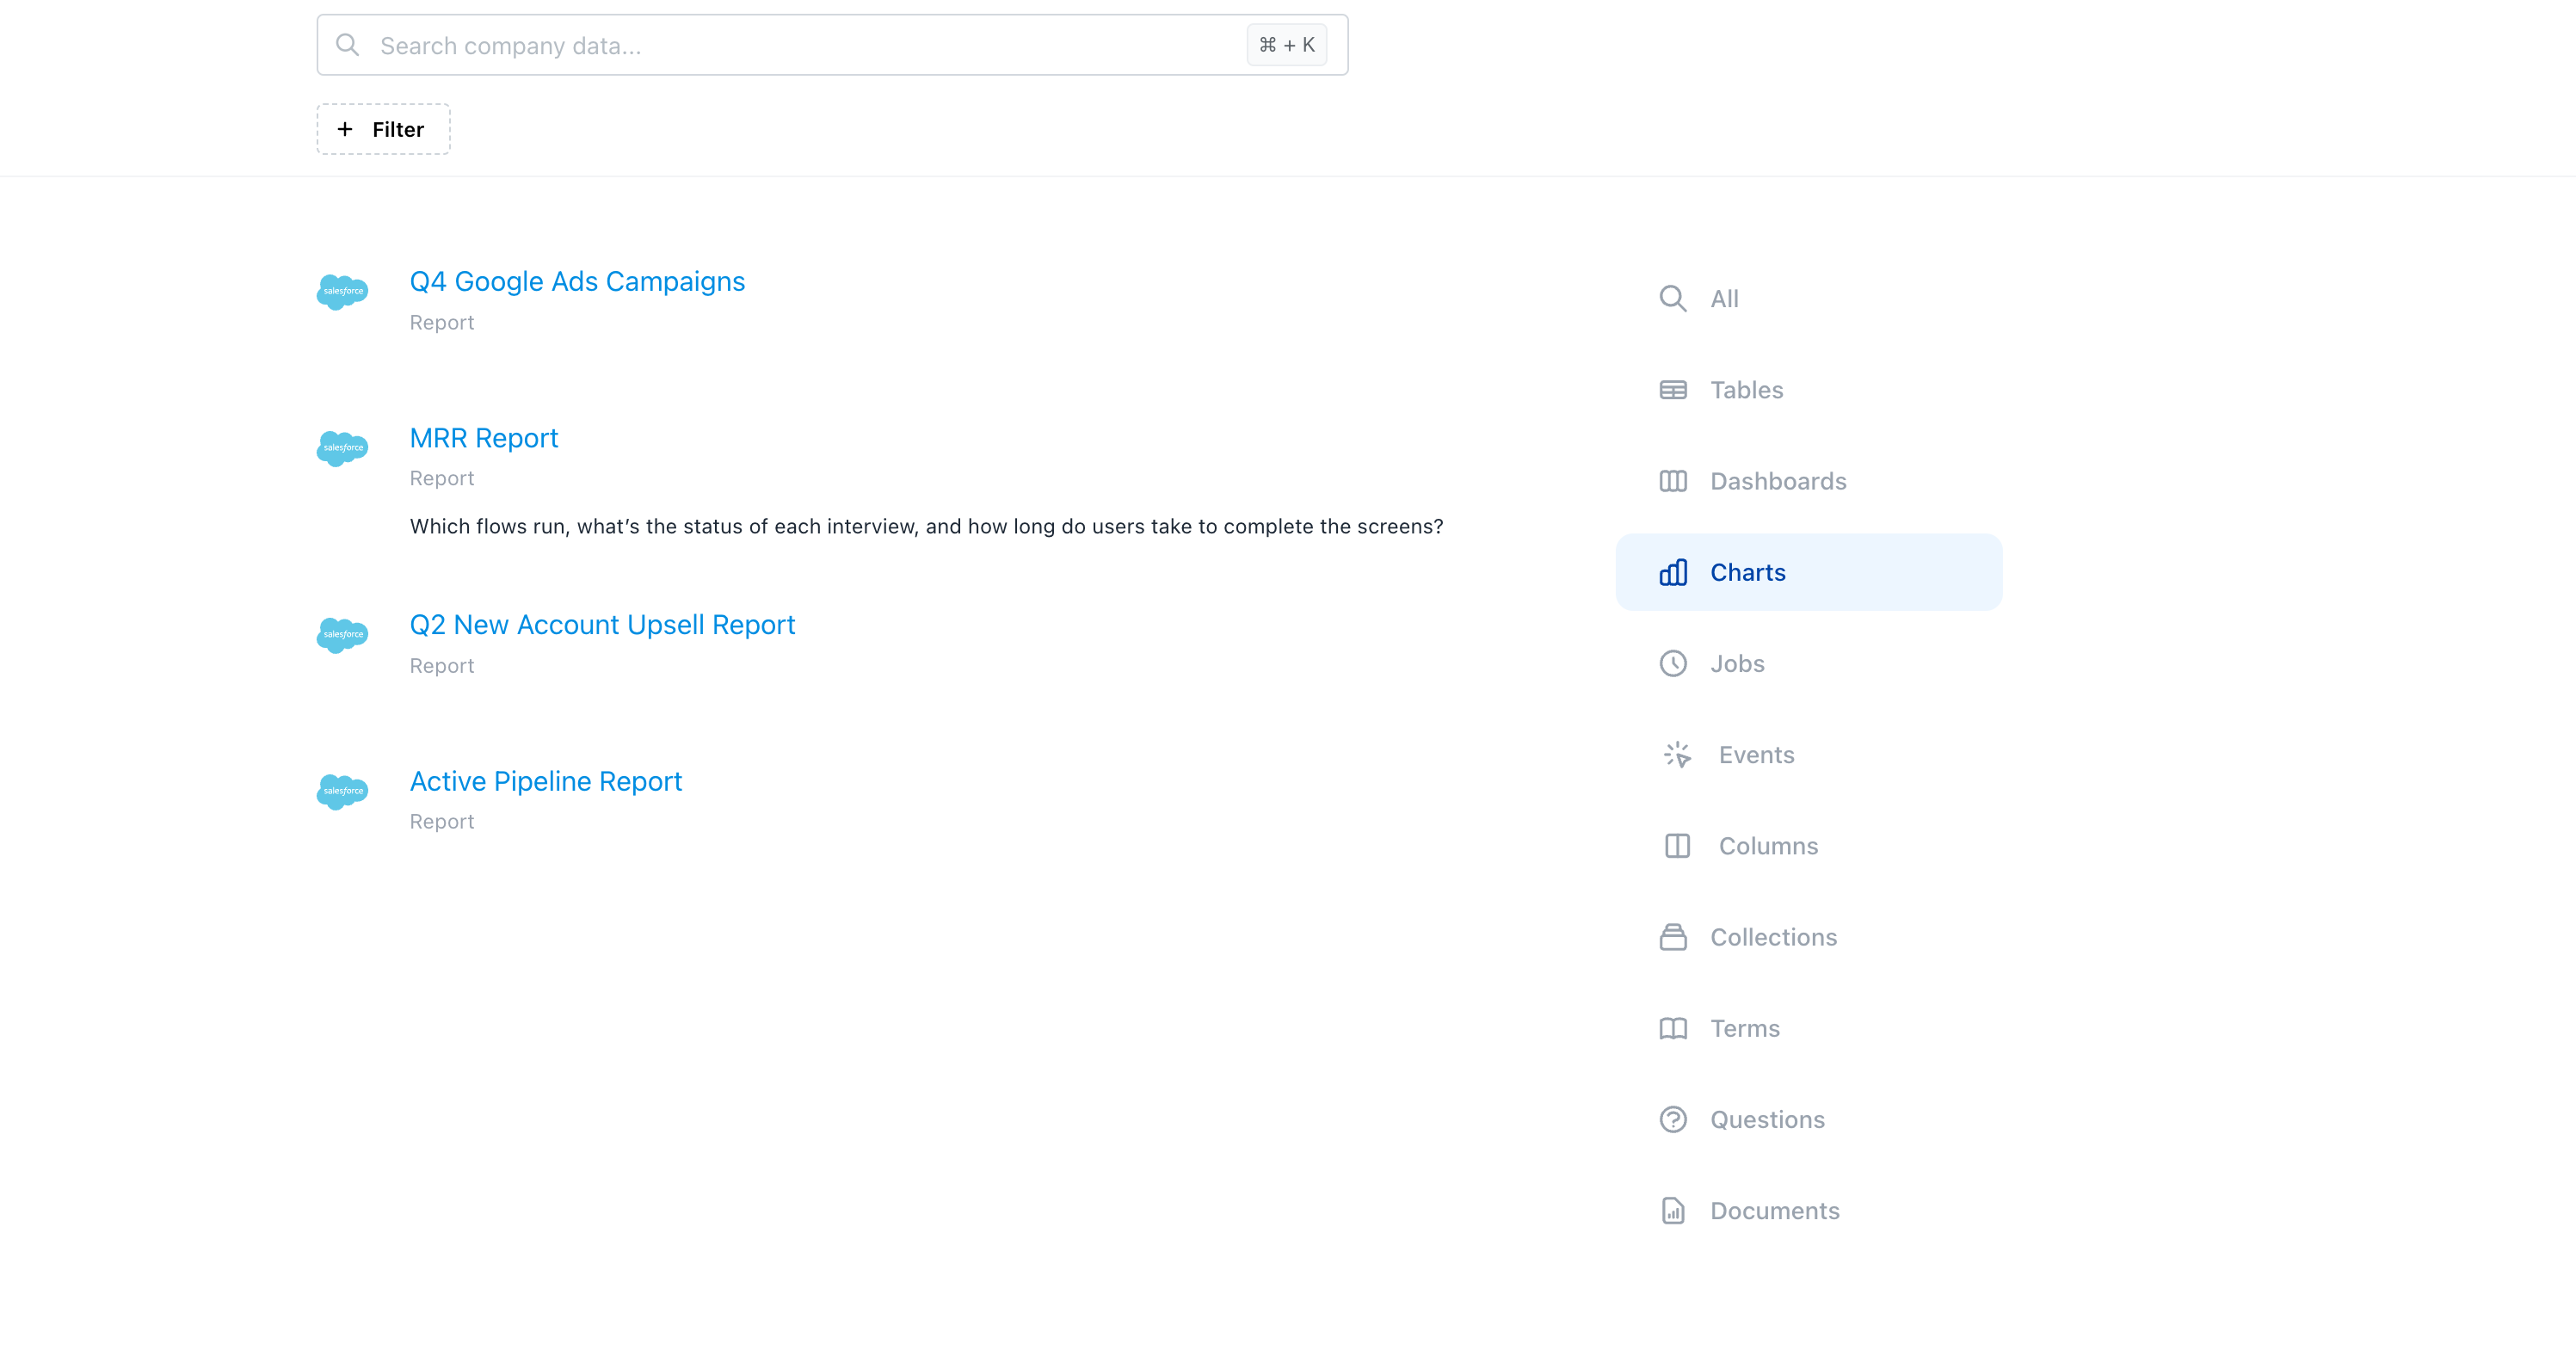Click the Tables icon in sidebar
Screen dimensions: 2576x1356
pyautogui.click(x=1672, y=390)
